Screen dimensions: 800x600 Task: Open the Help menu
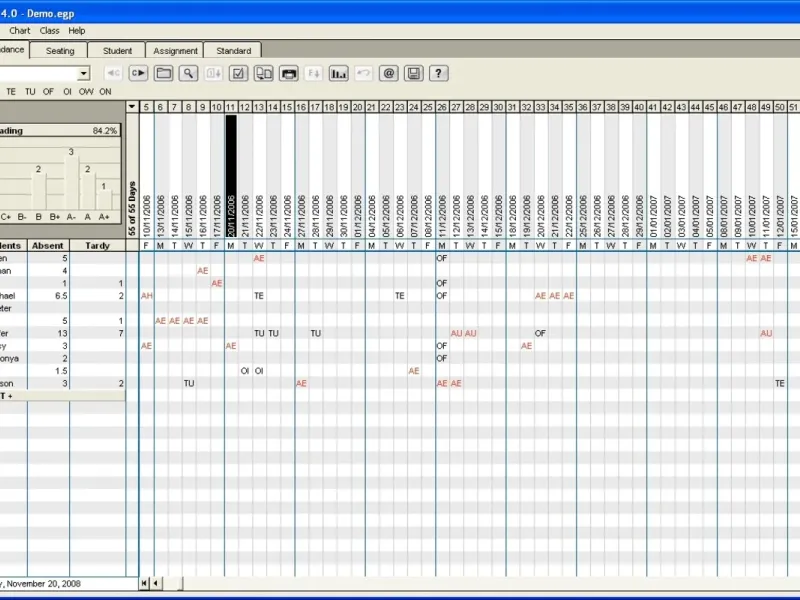(77, 31)
